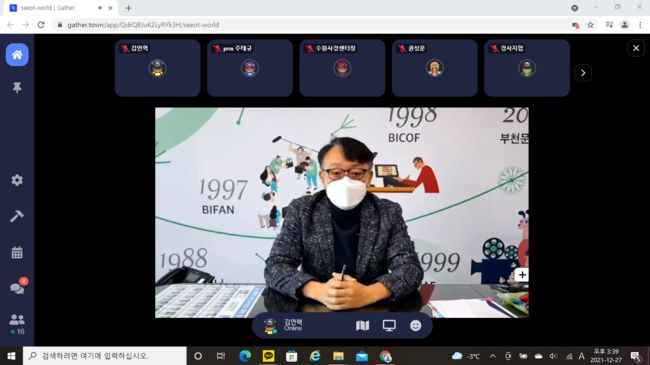
Task: Select the pin icon in left sidebar
Action: (x=17, y=88)
